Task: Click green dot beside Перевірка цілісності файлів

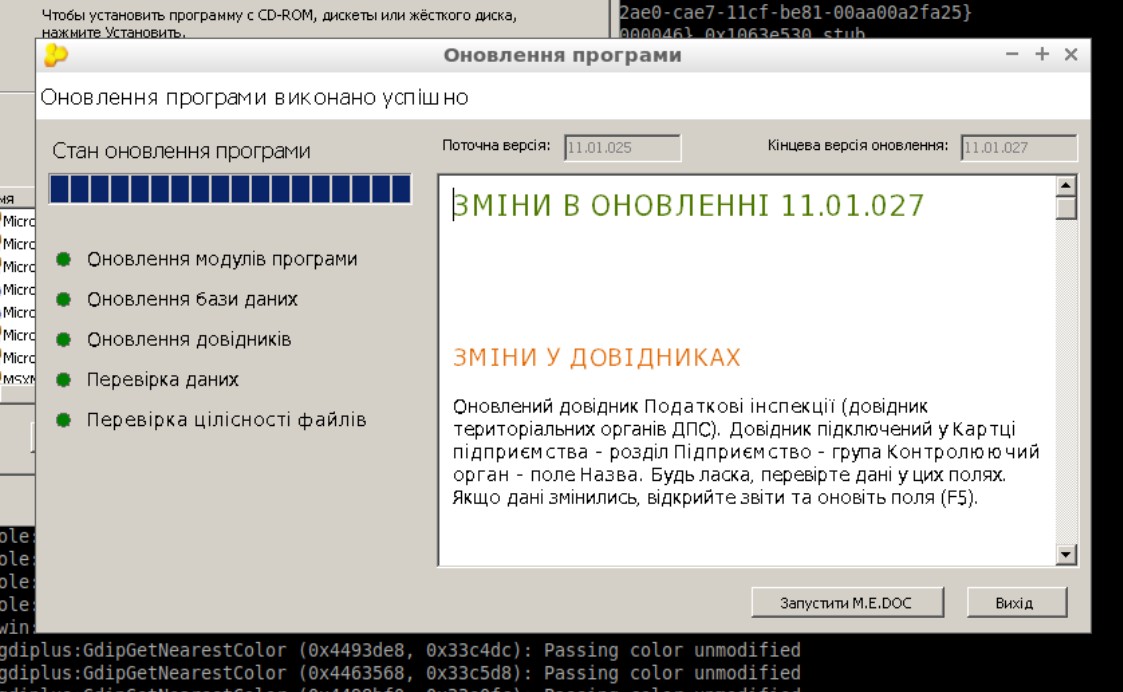Action: coord(64,420)
